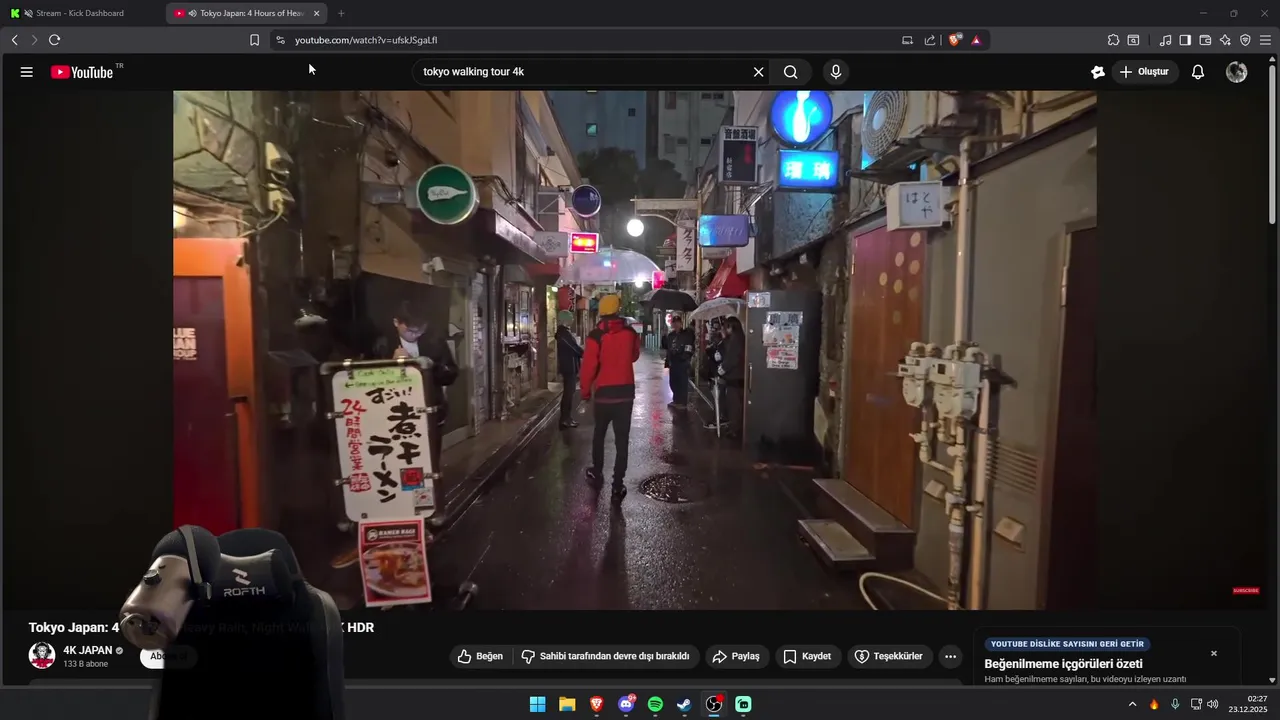Click the video player area
This screenshot has width=1280, height=720.
[634, 350]
